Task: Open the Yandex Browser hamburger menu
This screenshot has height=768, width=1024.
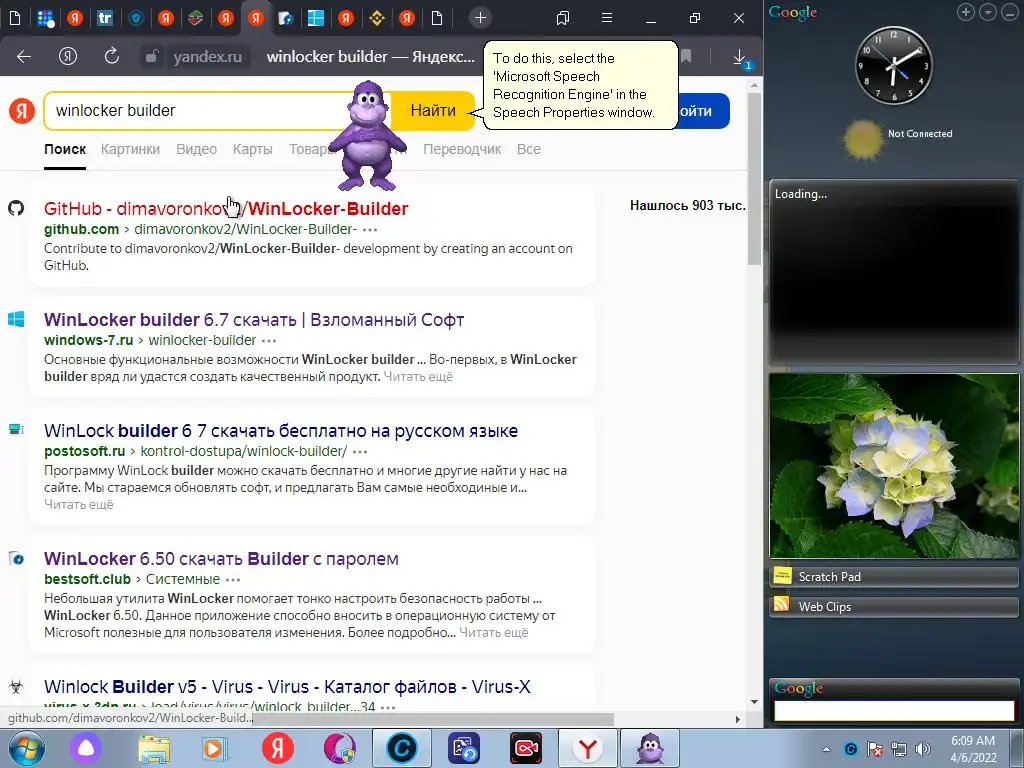Action: point(607,18)
